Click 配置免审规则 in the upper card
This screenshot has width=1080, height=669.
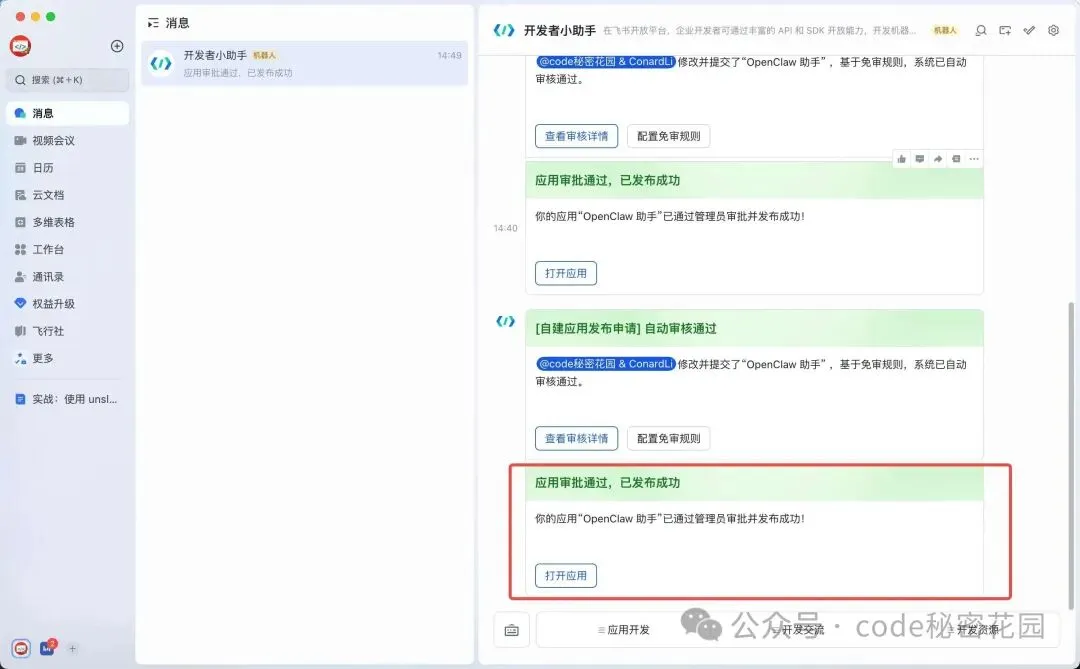click(x=668, y=136)
